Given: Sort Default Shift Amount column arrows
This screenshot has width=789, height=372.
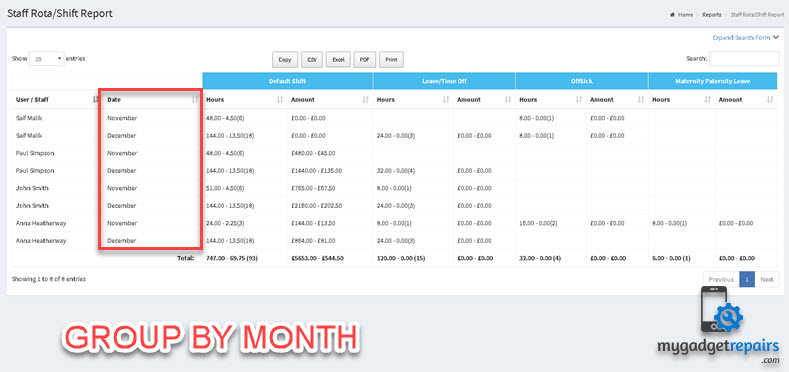Looking at the screenshot, I should pos(366,100).
